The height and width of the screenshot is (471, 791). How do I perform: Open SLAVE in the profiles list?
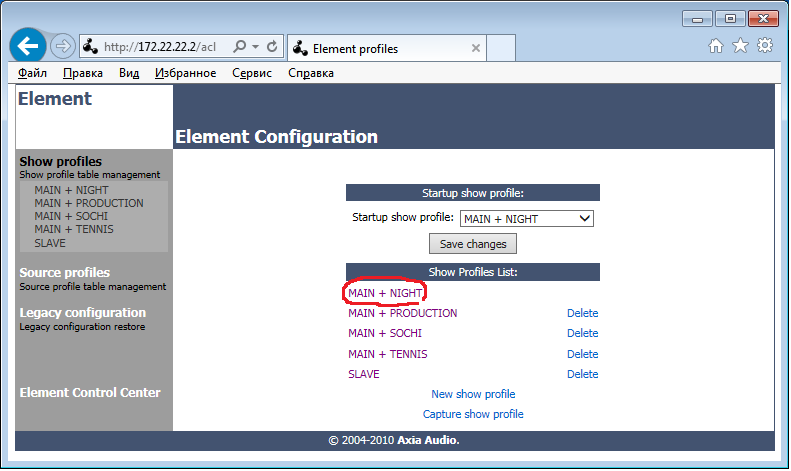tap(364, 374)
